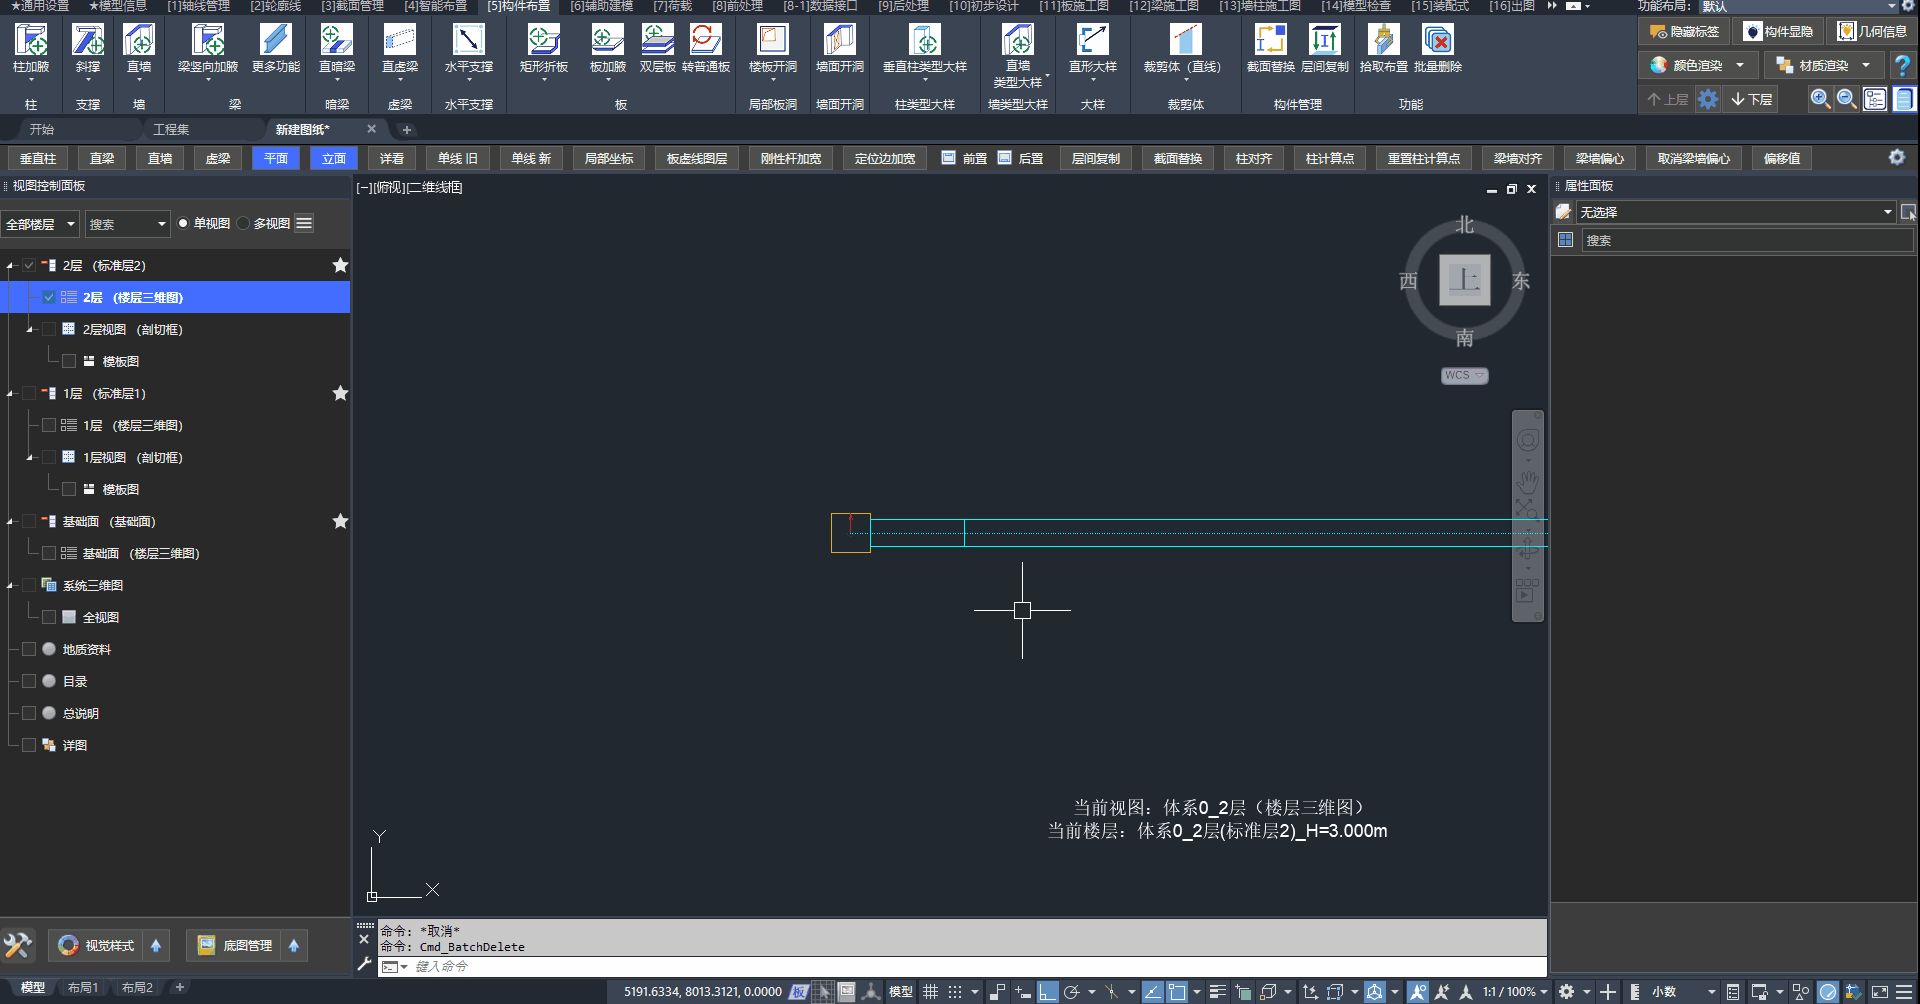Image resolution: width=1920 pixels, height=1004 pixels.
Task: Check the 1层 (楼层三维图) checkbox
Action: [49, 425]
